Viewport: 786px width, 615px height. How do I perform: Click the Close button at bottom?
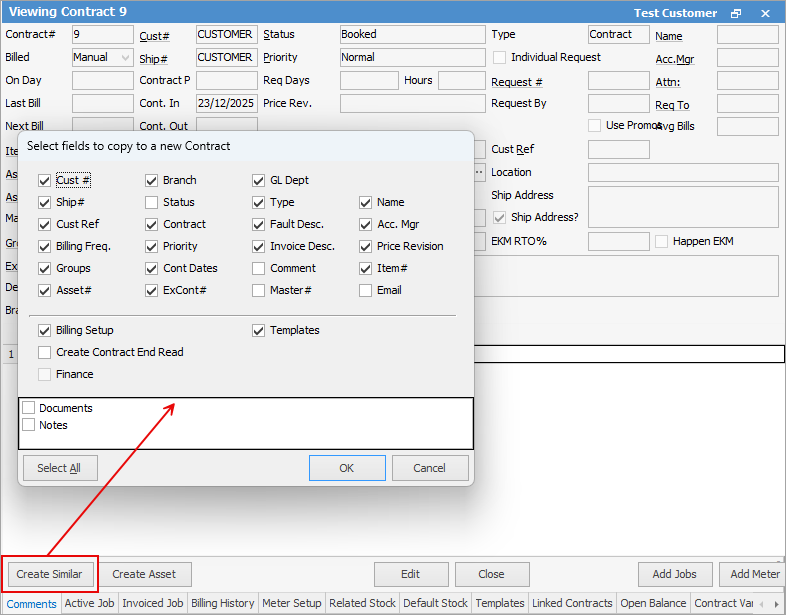click(492, 574)
